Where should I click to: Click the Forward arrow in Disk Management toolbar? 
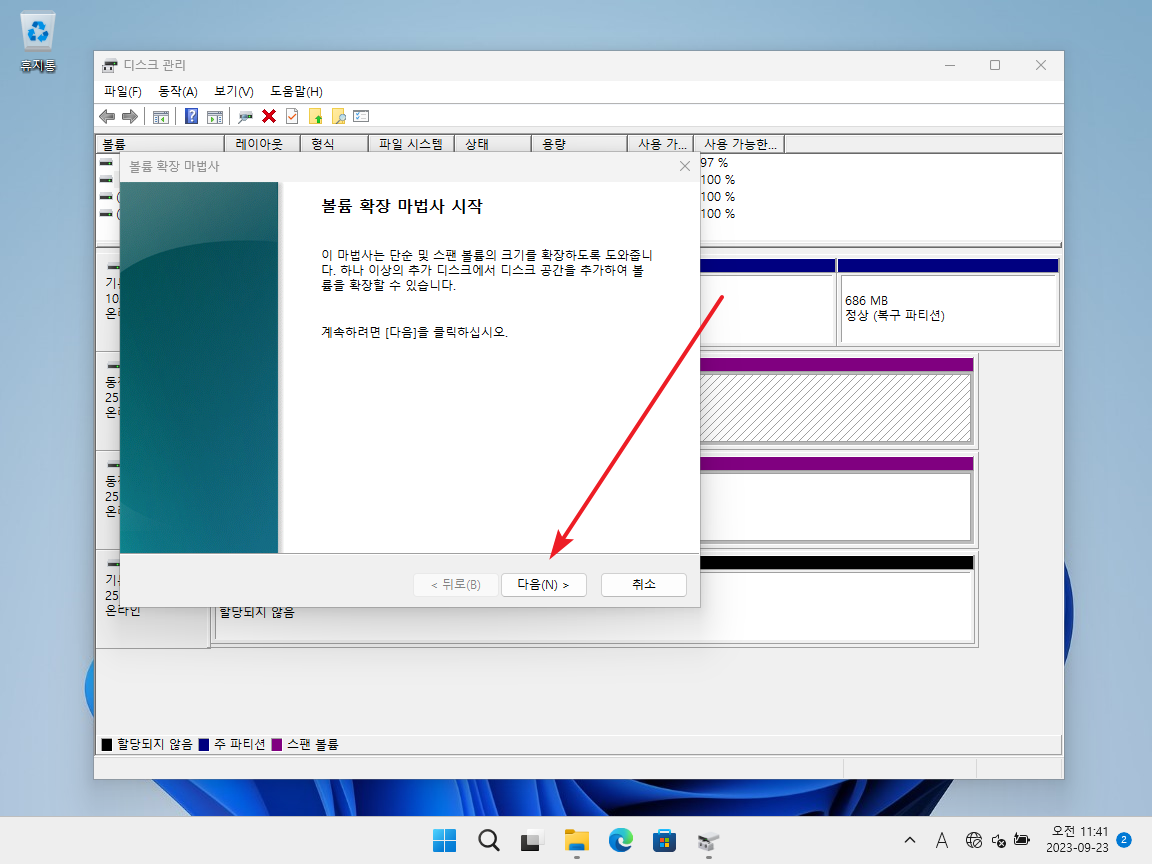[130, 116]
